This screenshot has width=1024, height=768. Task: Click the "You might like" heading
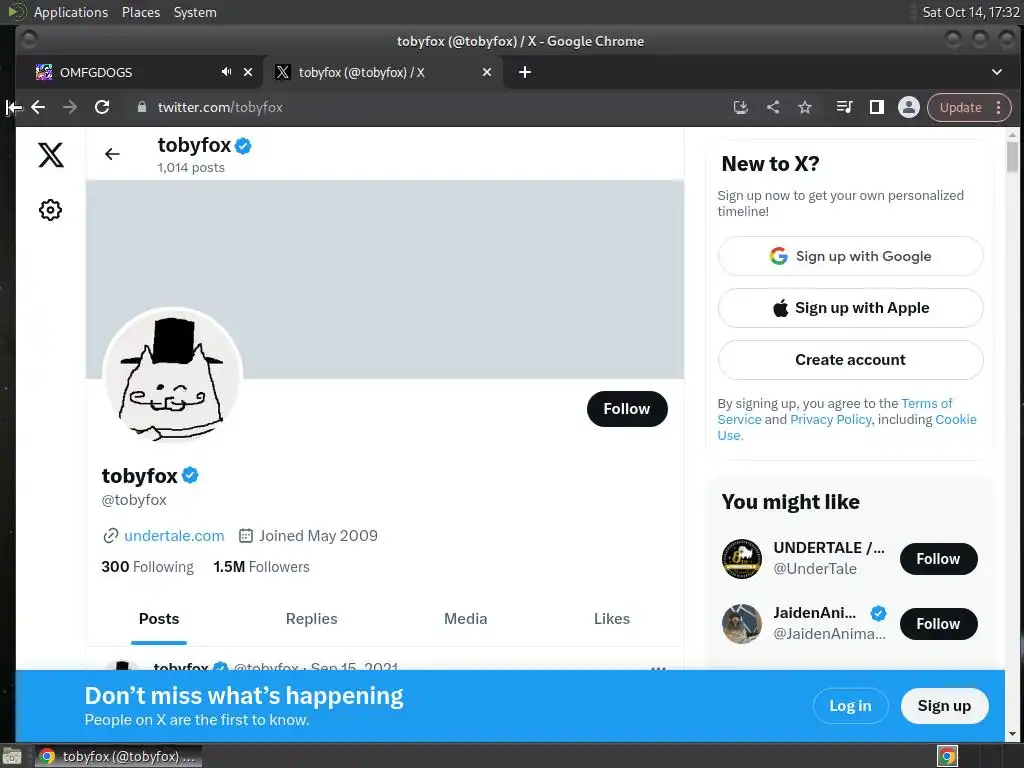(790, 502)
